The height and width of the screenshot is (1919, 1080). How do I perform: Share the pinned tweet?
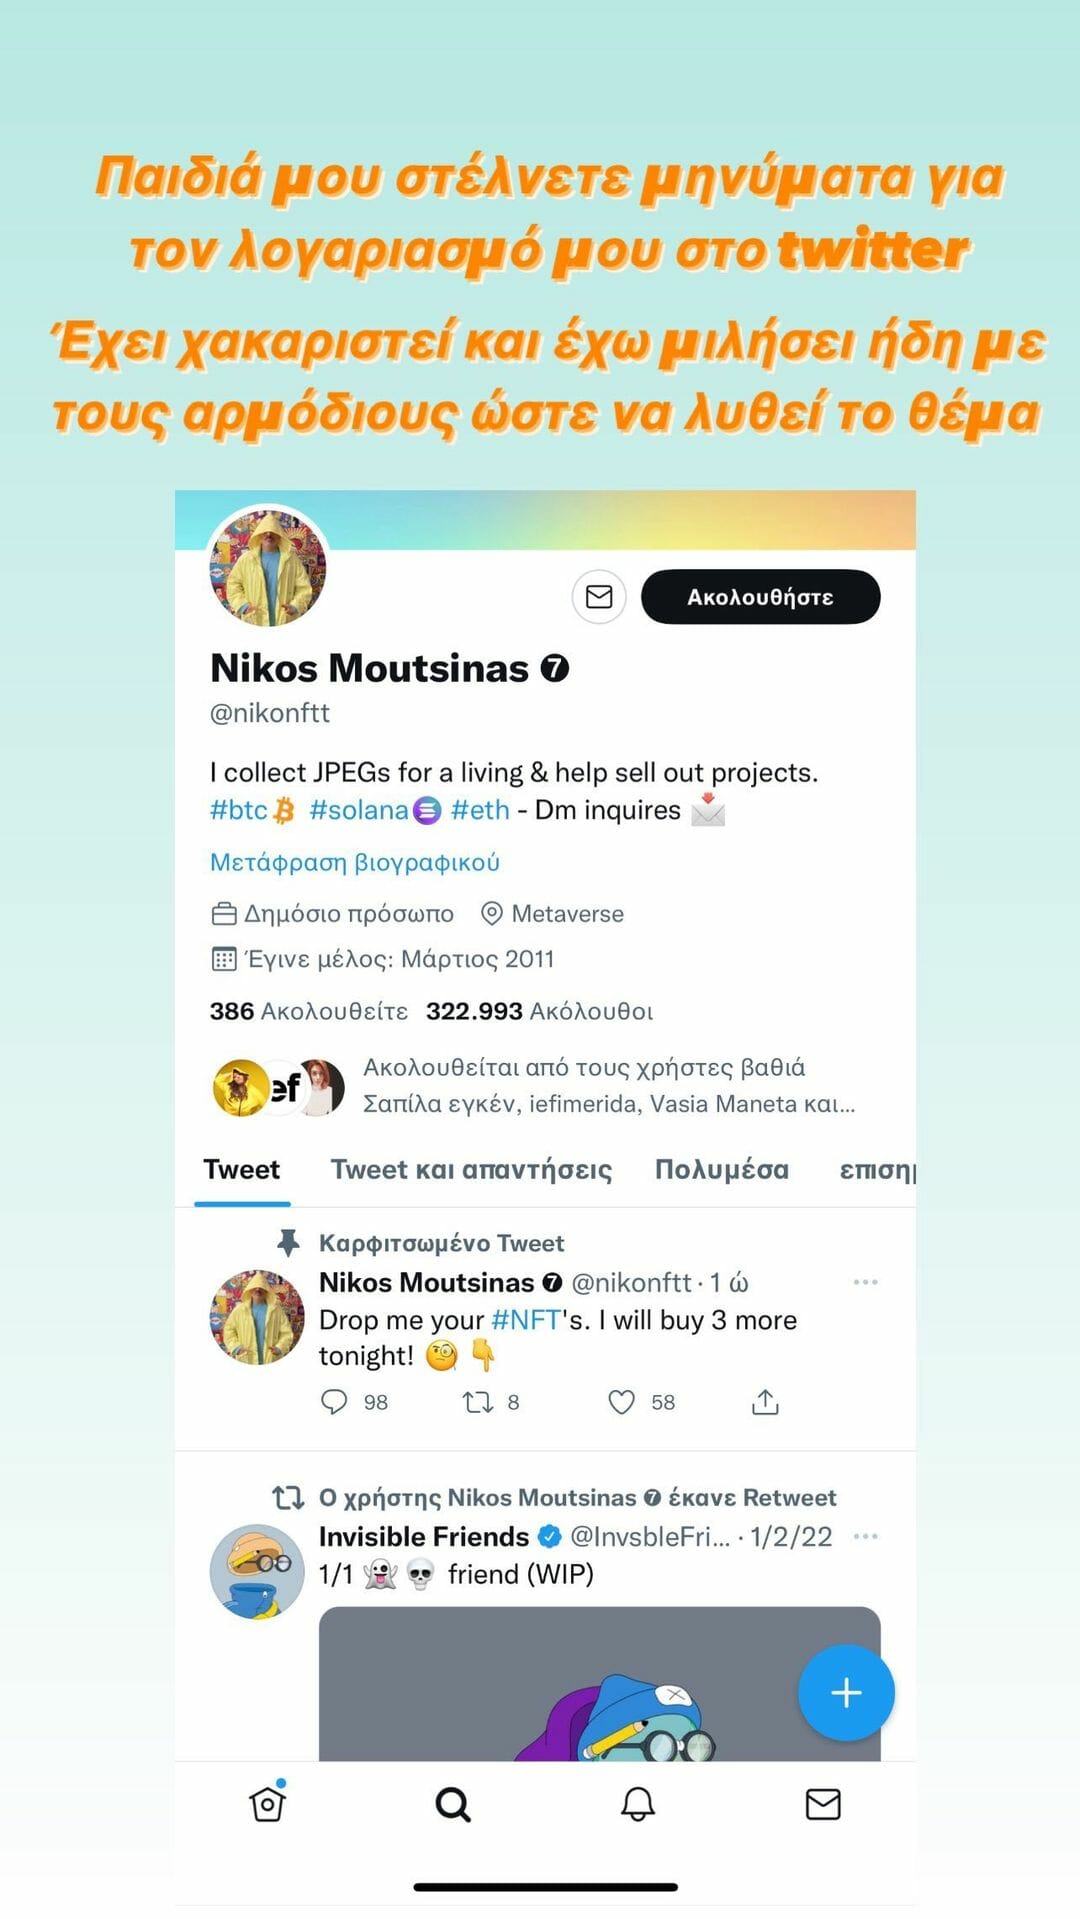coord(765,1402)
